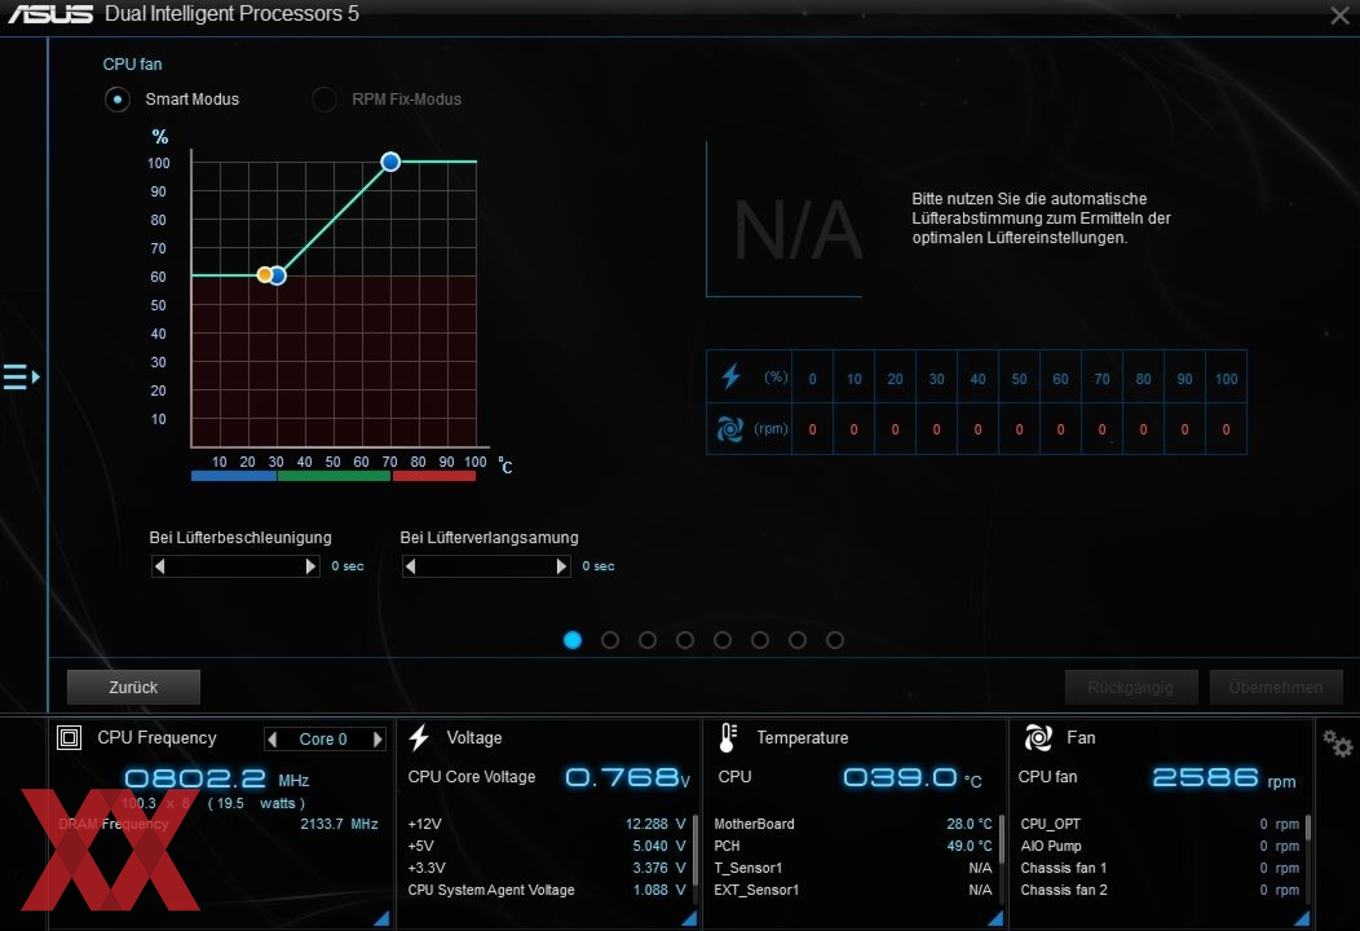Select the first fan page dot
This screenshot has height=931, width=1360.
573,640
